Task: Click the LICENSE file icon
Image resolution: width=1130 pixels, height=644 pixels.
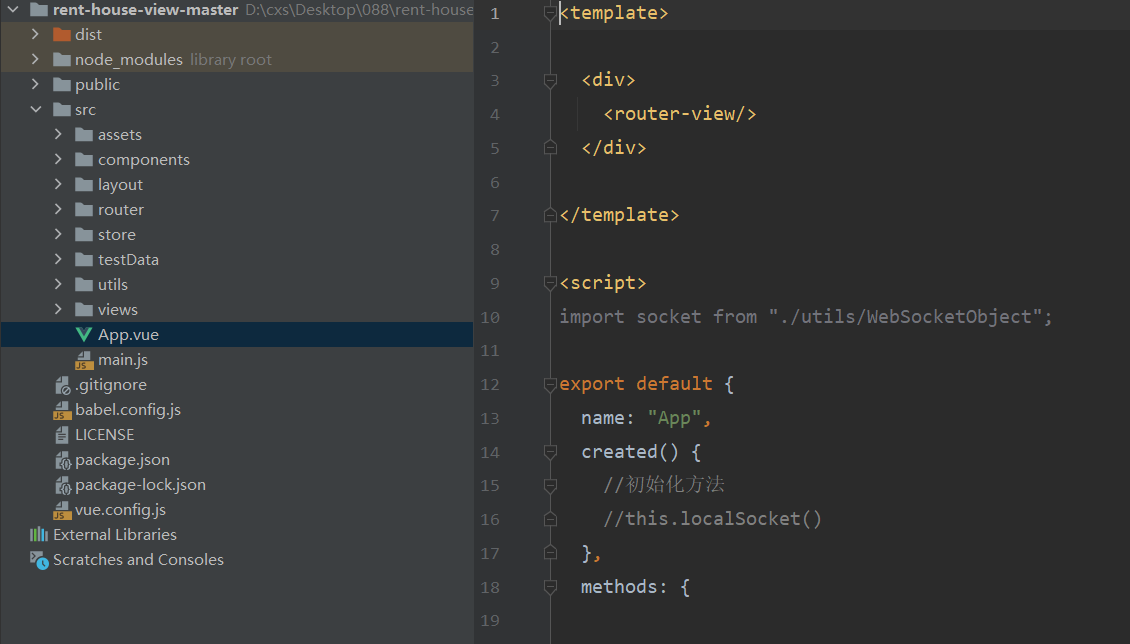Action: [x=62, y=435]
